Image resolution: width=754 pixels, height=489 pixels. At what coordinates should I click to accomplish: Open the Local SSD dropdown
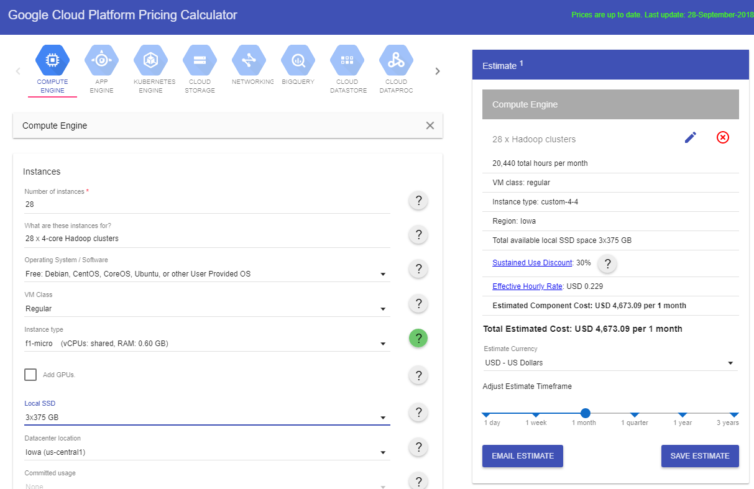pyautogui.click(x=206, y=417)
